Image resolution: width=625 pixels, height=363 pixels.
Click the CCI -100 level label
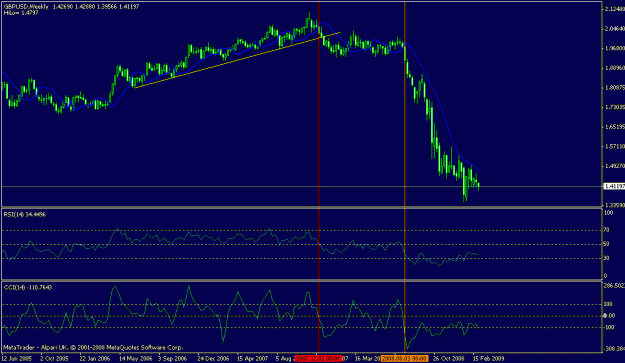pyautogui.click(x=609, y=328)
